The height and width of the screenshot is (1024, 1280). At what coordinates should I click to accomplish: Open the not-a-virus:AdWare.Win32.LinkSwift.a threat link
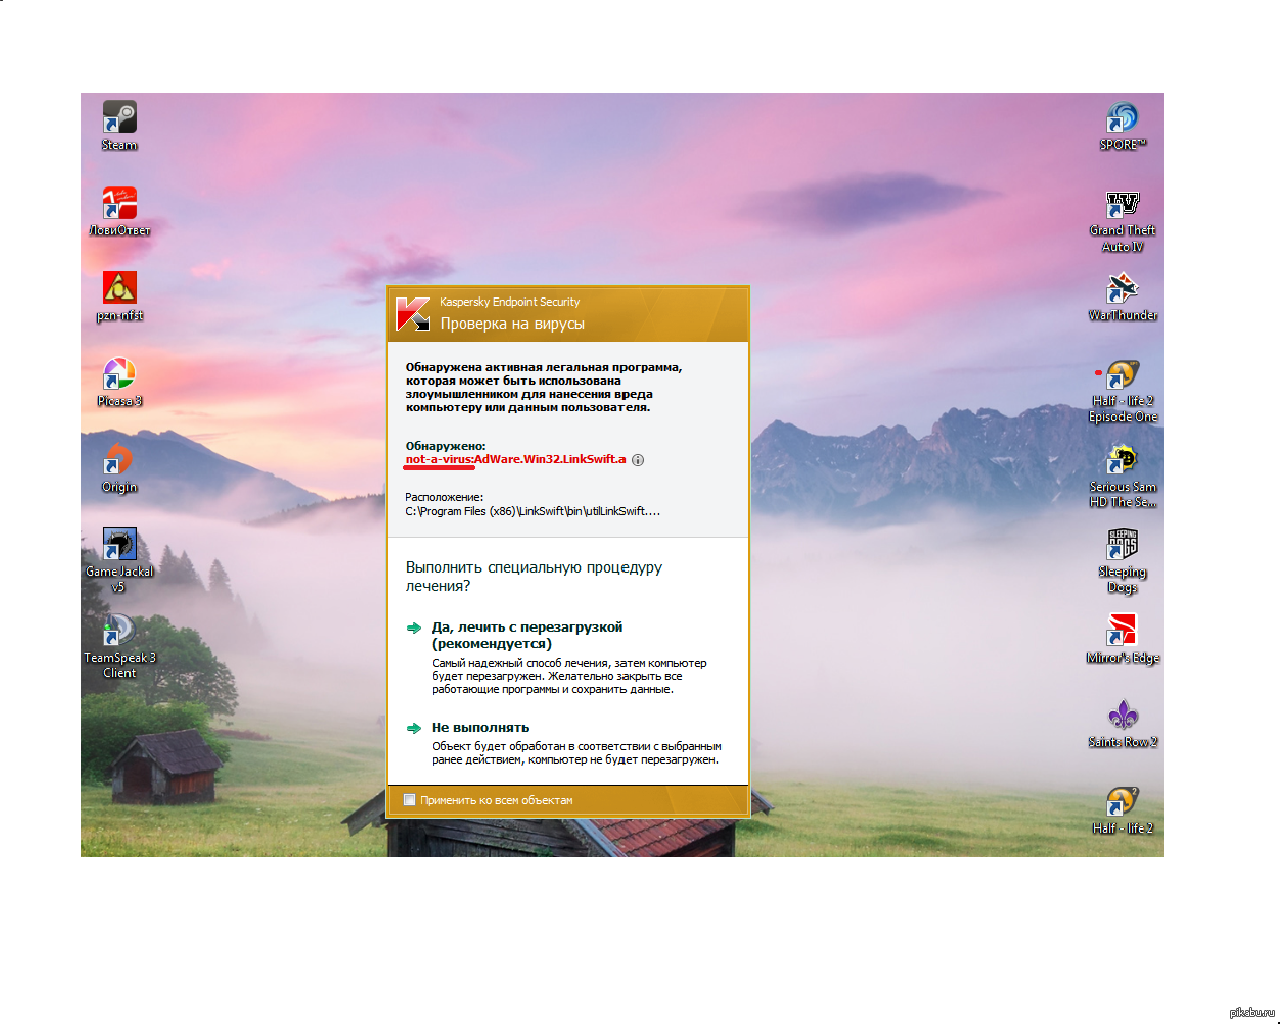coord(516,459)
